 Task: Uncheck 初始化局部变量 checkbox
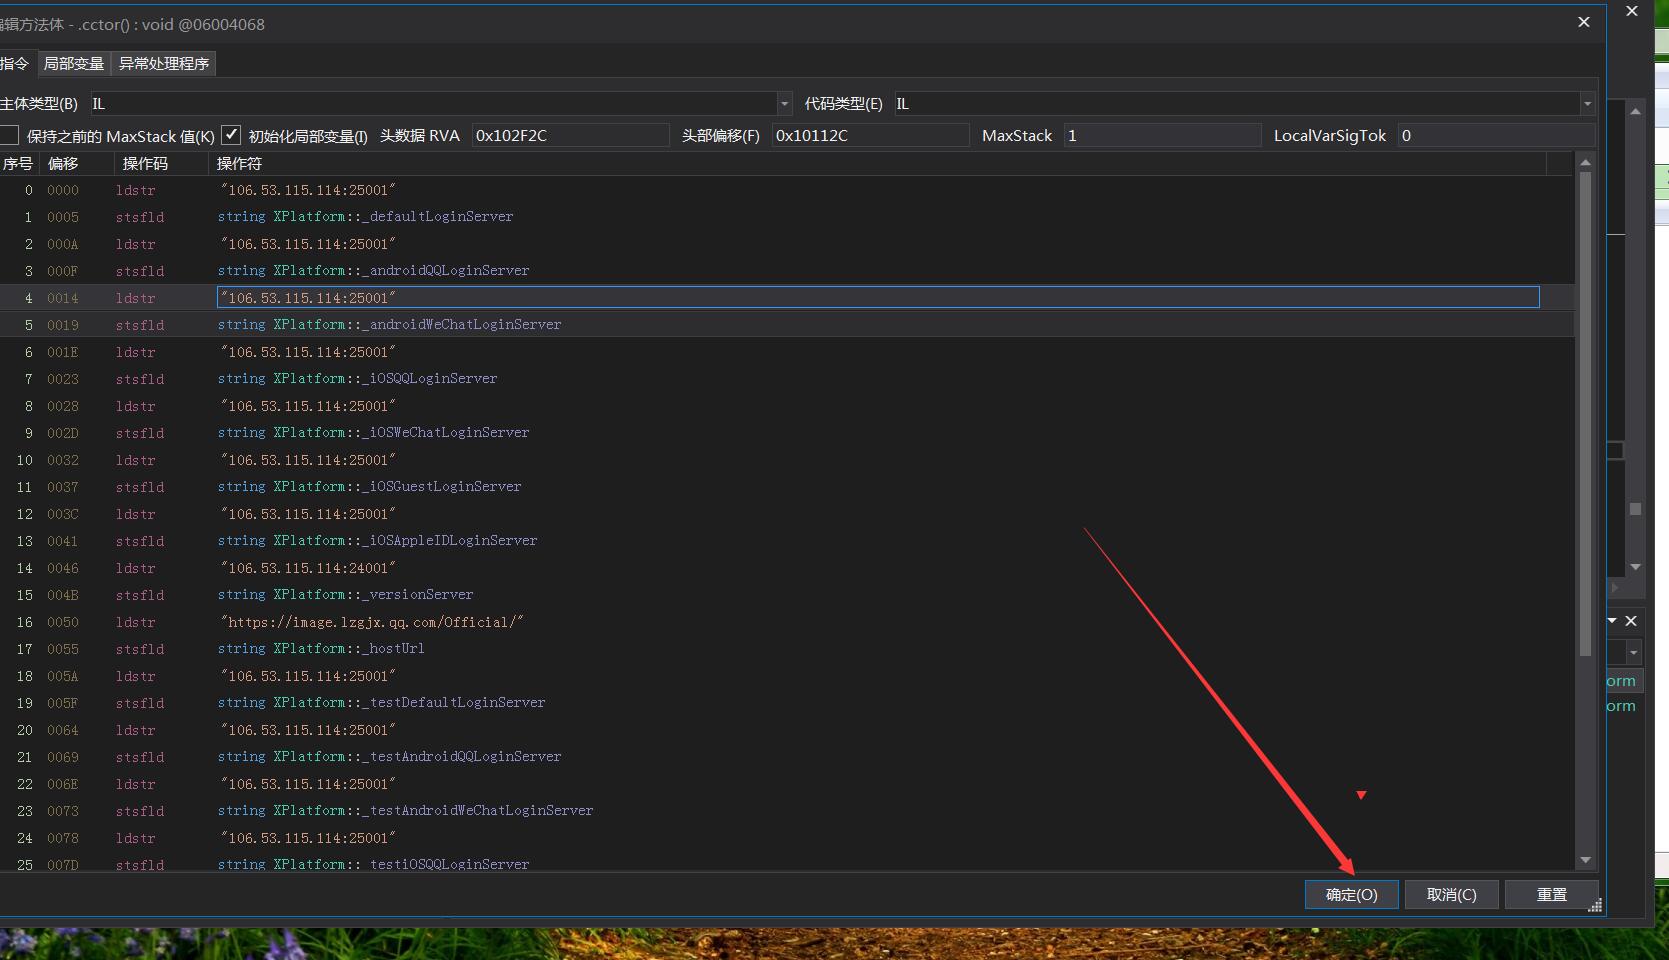pyautogui.click(x=231, y=135)
